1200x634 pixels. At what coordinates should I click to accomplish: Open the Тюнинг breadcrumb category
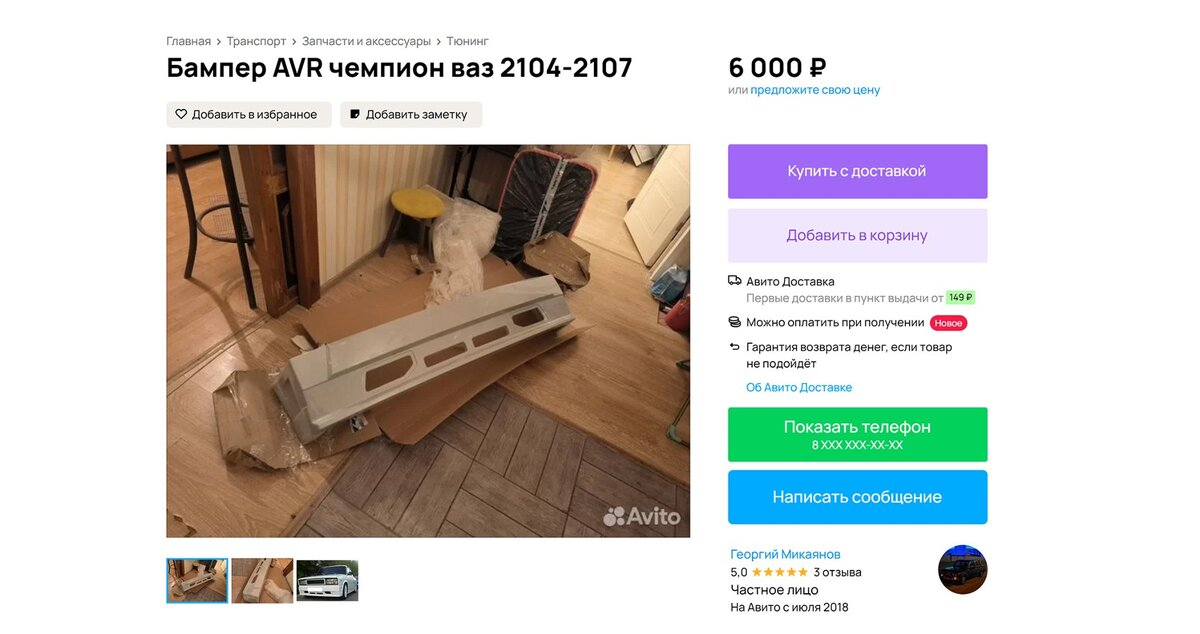[x=467, y=41]
